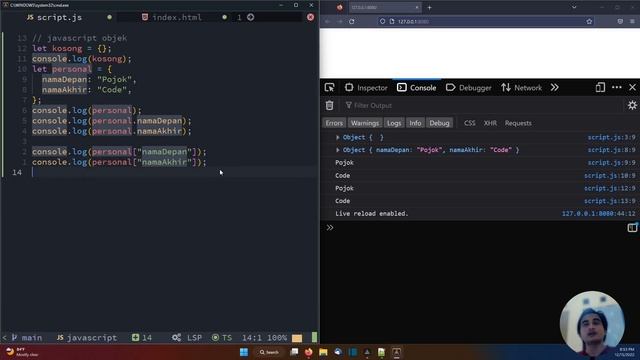Switch to the Network tab
This screenshot has height=360, width=640.
pos(522,88)
